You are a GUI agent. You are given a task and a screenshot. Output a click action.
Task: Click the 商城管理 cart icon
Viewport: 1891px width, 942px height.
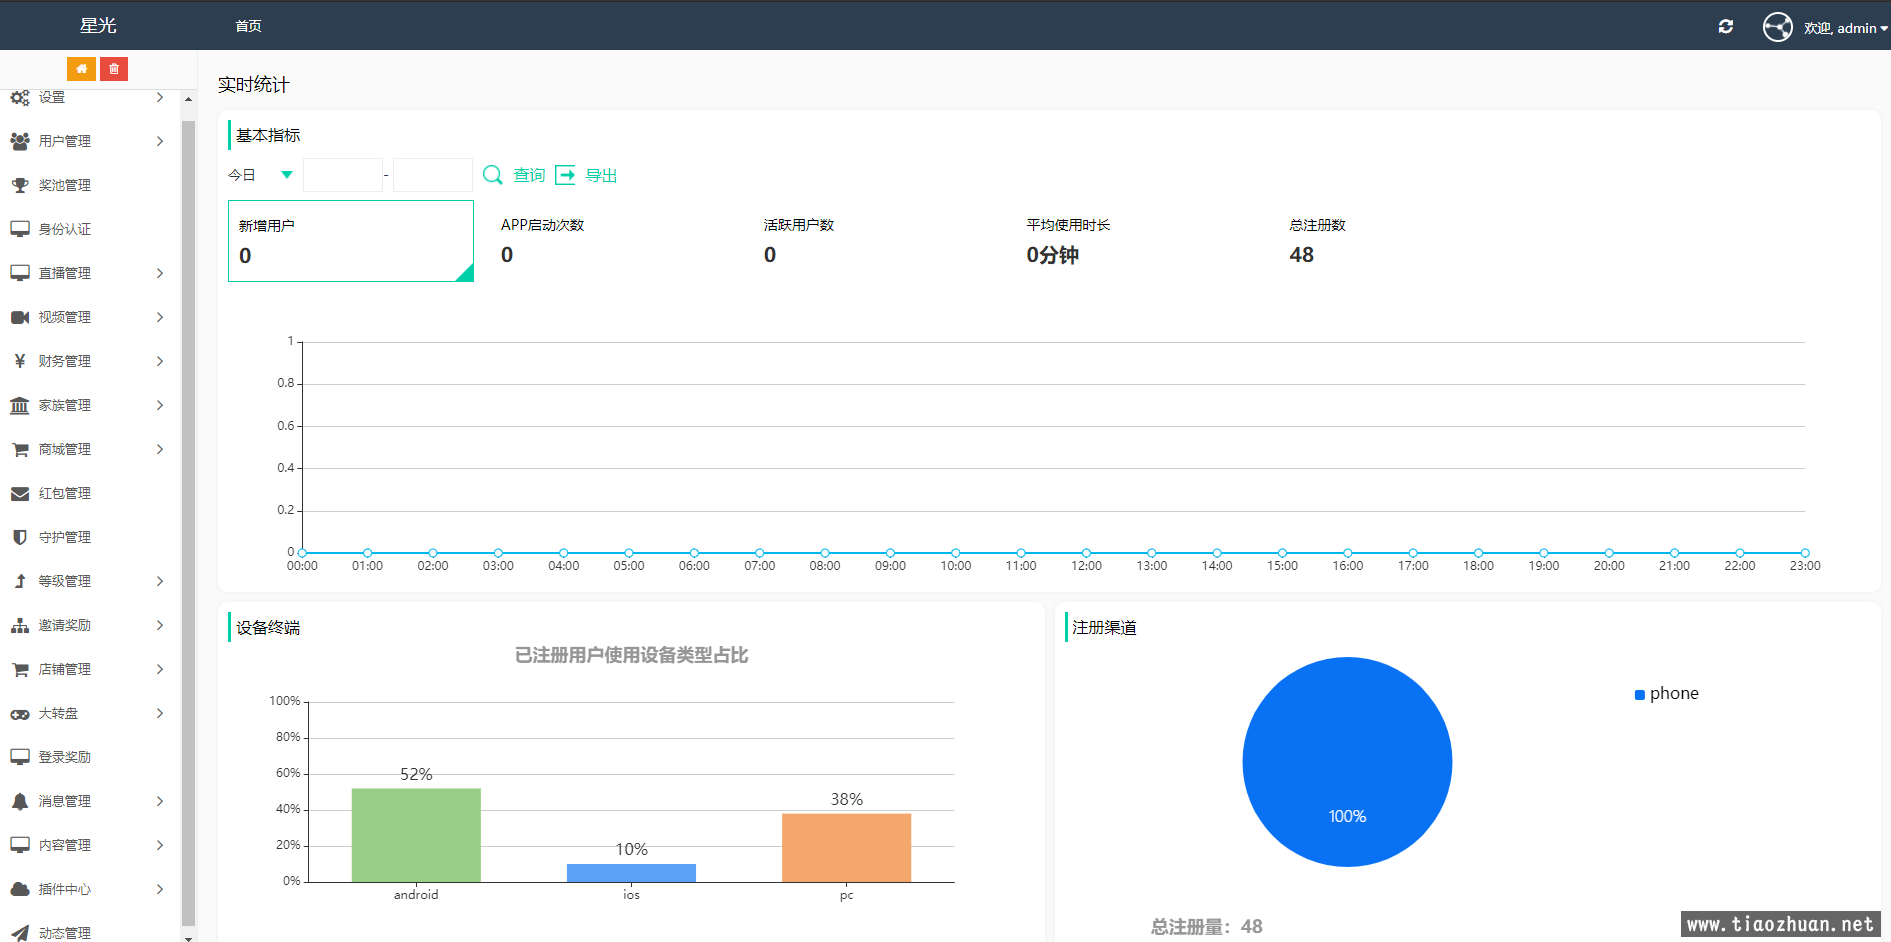(20, 449)
